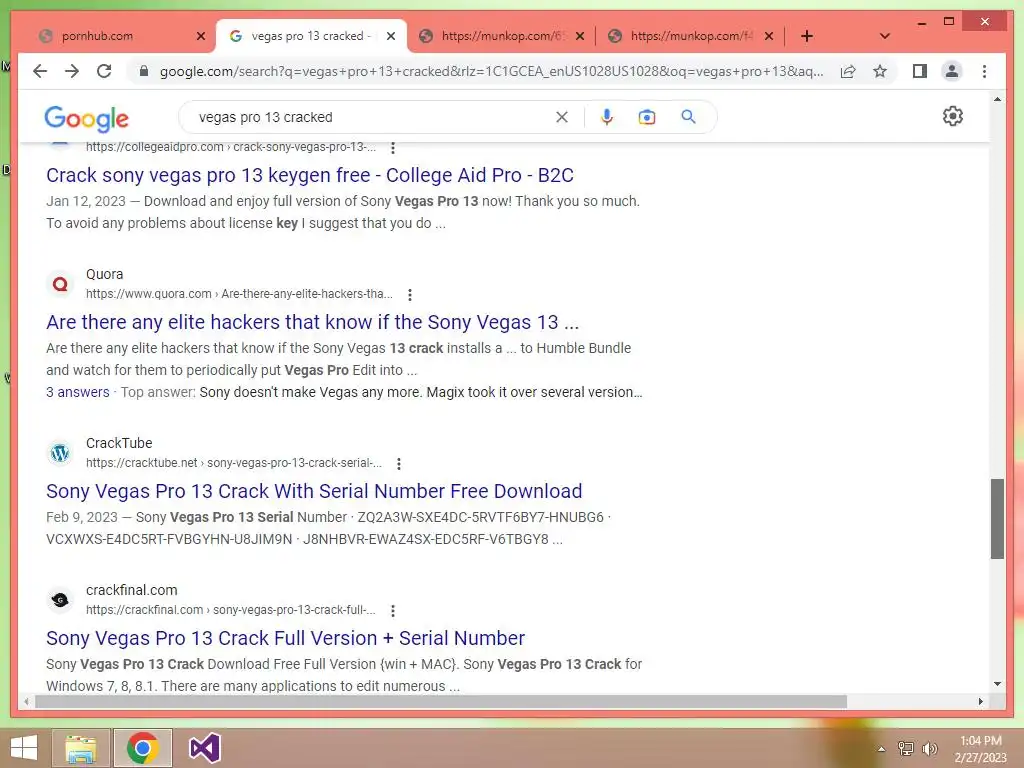Open the taskbar clock and date
The height and width of the screenshot is (768, 1024).
980,748
